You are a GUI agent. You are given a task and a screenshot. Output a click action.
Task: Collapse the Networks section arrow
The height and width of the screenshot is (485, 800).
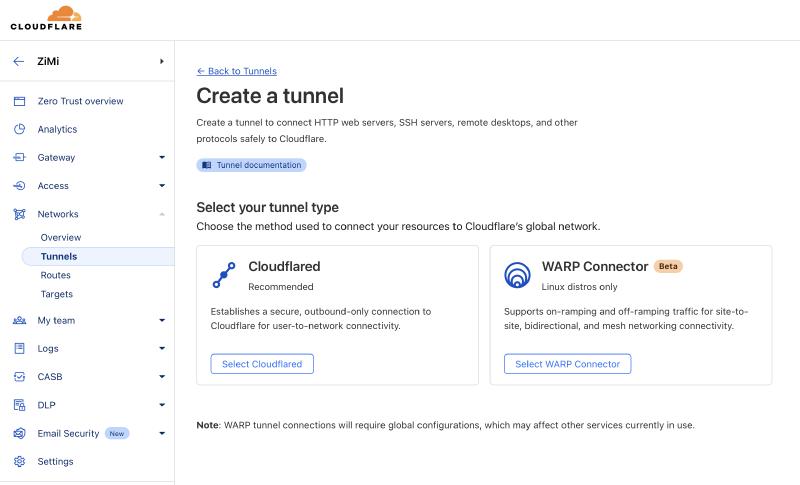(162, 214)
